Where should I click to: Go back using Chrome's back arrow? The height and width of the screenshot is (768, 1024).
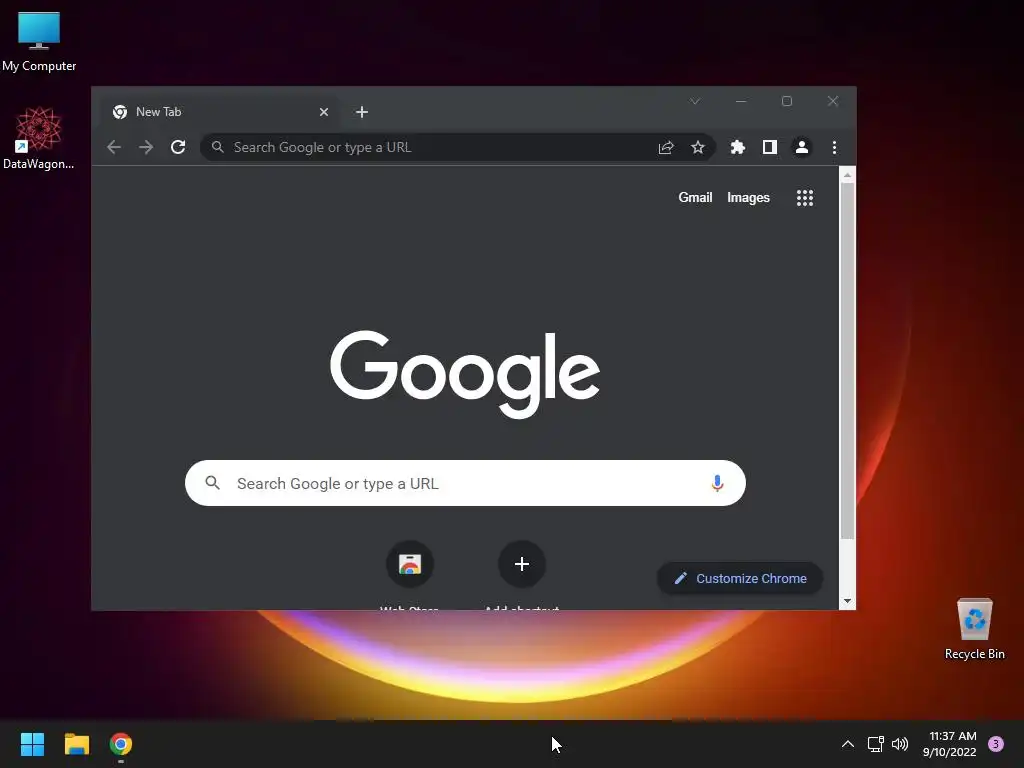pyautogui.click(x=114, y=148)
